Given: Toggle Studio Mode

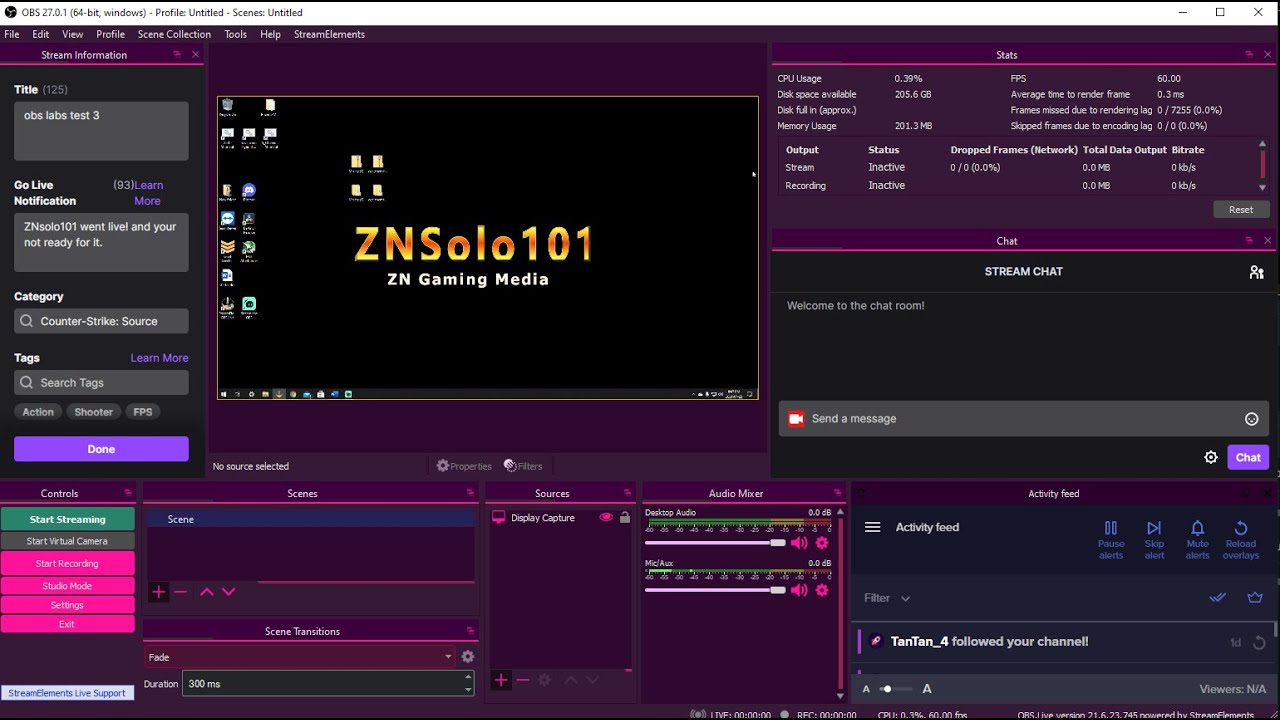Looking at the screenshot, I should tap(67, 586).
